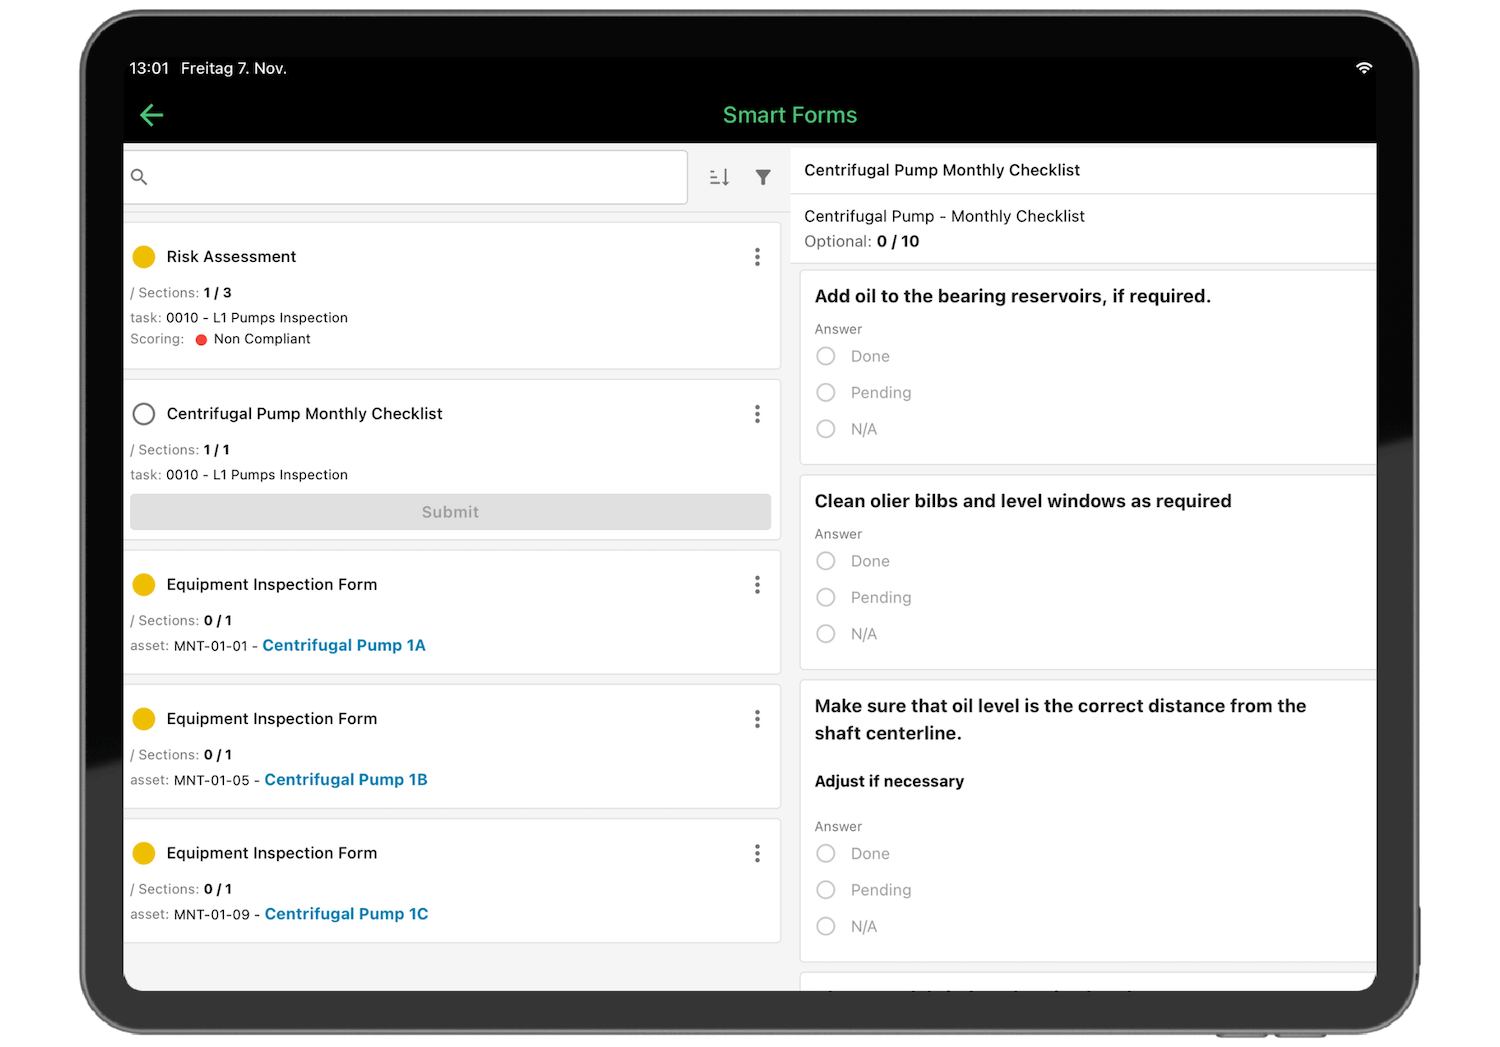This screenshot has height=1047, width=1500.
Task: Click empty status circle on Monthly Checklist
Action: pyautogui.click(x=143, y=414)
